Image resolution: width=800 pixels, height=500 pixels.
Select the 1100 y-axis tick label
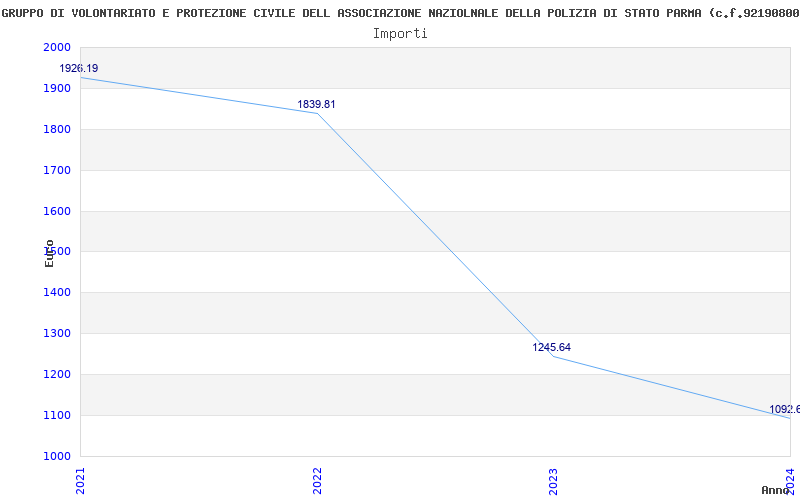pos(56,415)
